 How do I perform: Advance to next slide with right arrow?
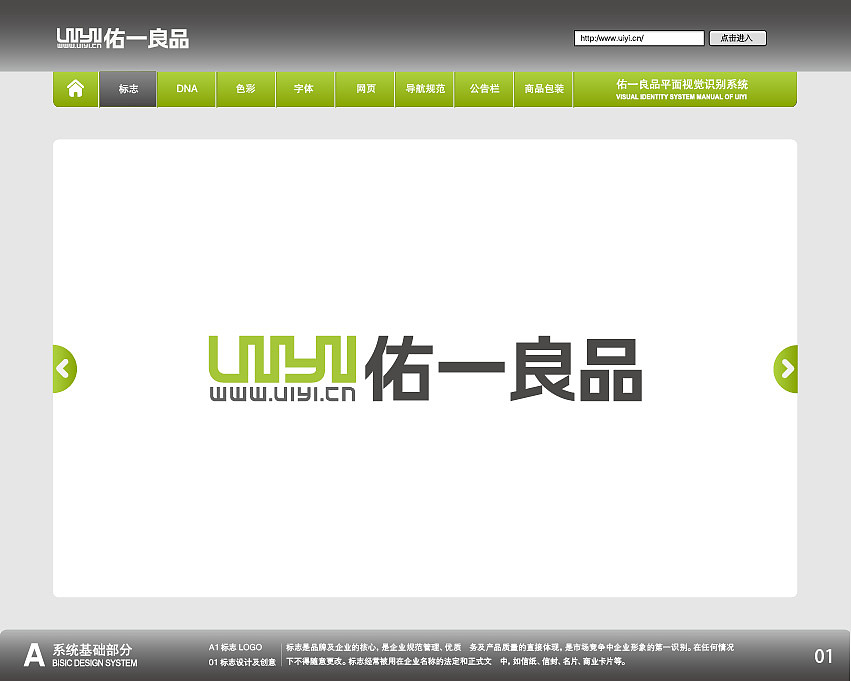tap(787, 369)
